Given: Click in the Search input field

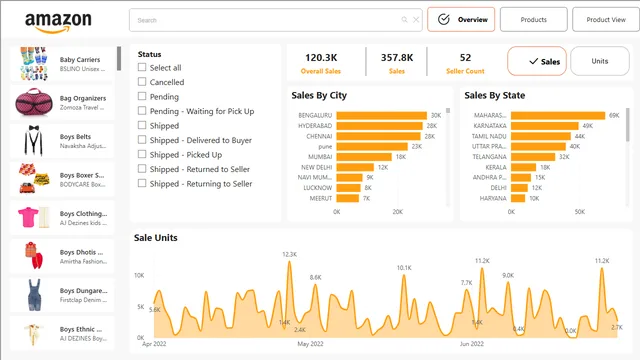Looking at the screenshot, I should click(x=276, y=20).
